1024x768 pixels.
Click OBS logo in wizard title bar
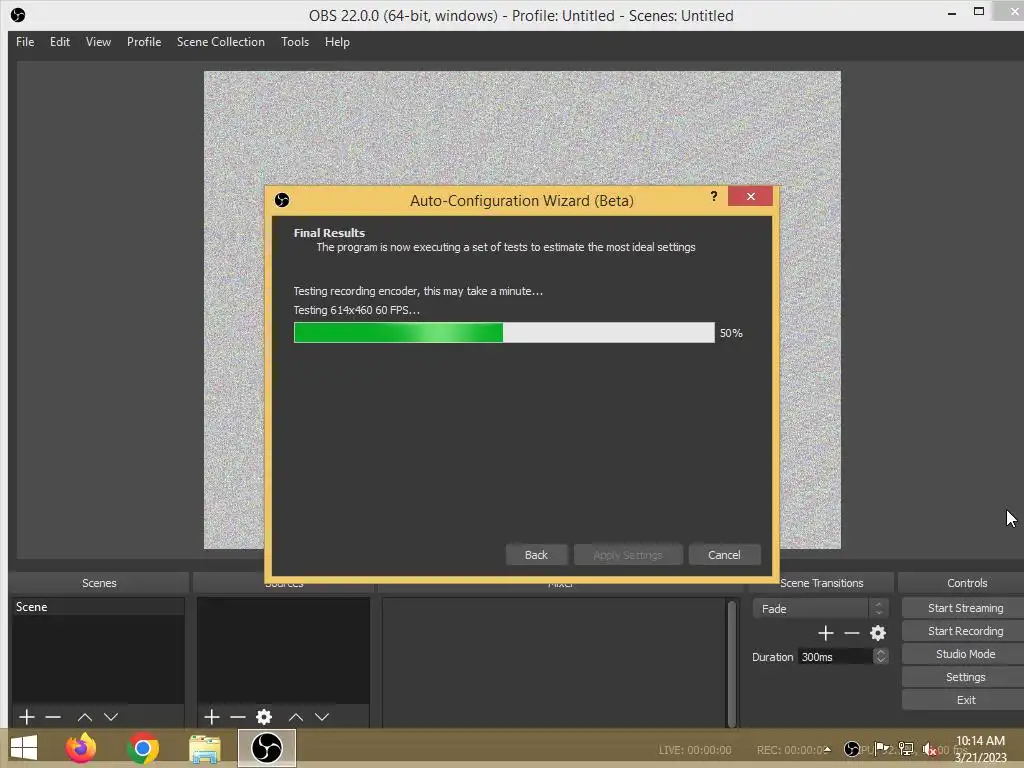click(x=282, y=200)
